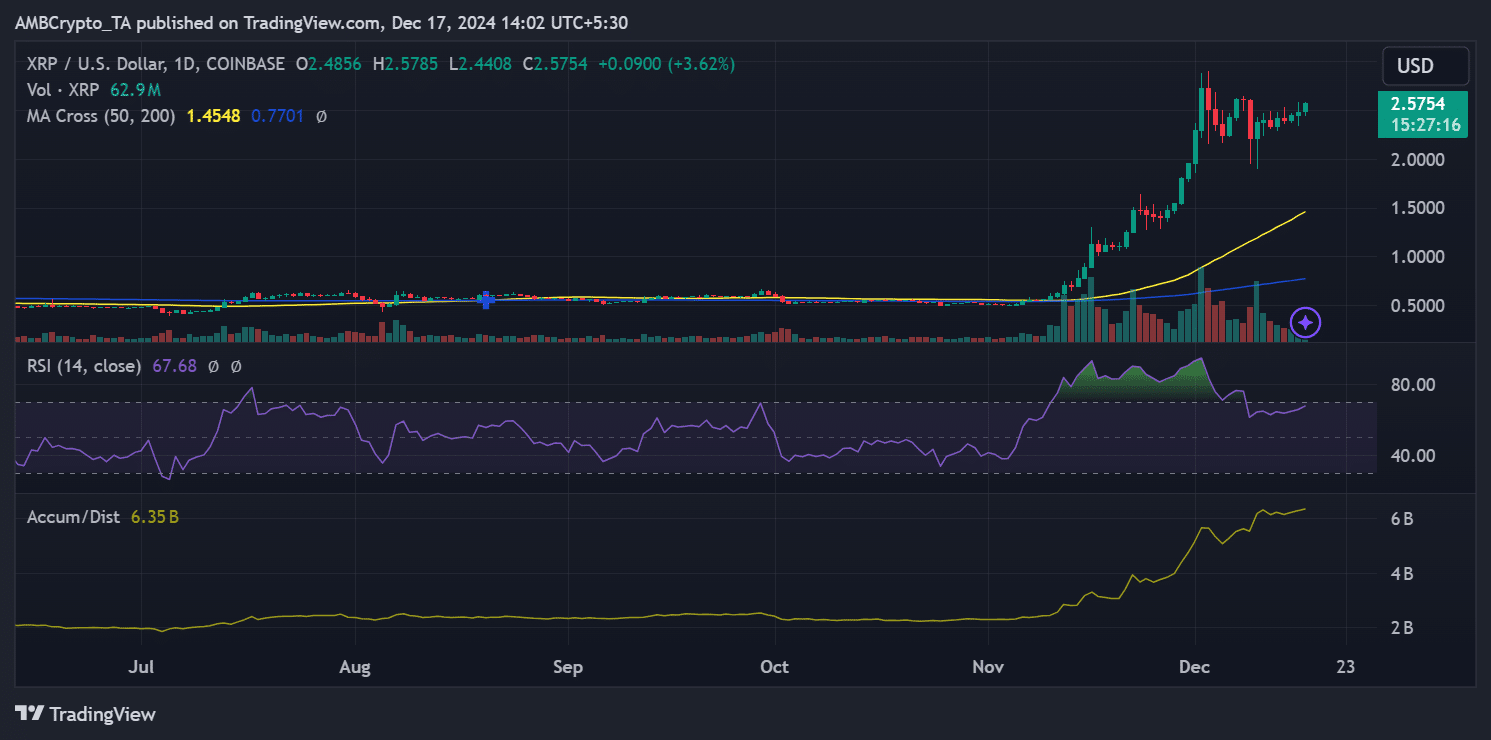Click the yellow 50 MA value 1.4548

213,116
